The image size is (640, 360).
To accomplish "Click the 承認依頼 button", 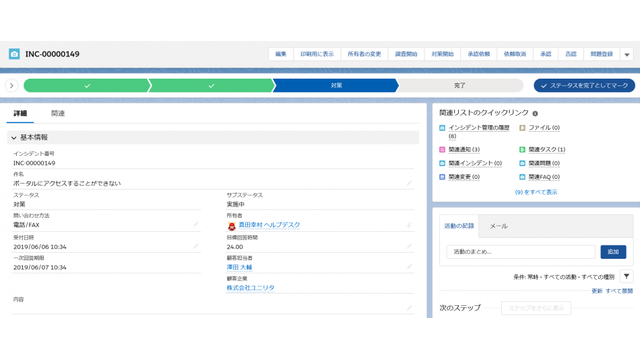I will coord(479,54).
